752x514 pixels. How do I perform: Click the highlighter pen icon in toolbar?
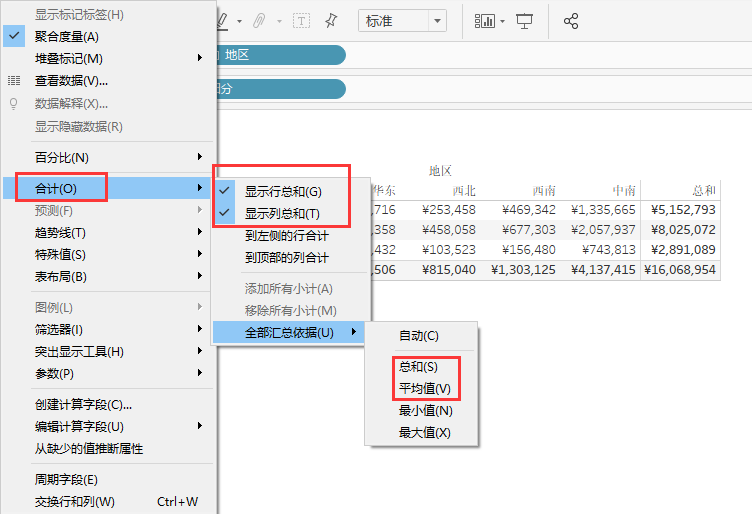[x=223, y=21]
